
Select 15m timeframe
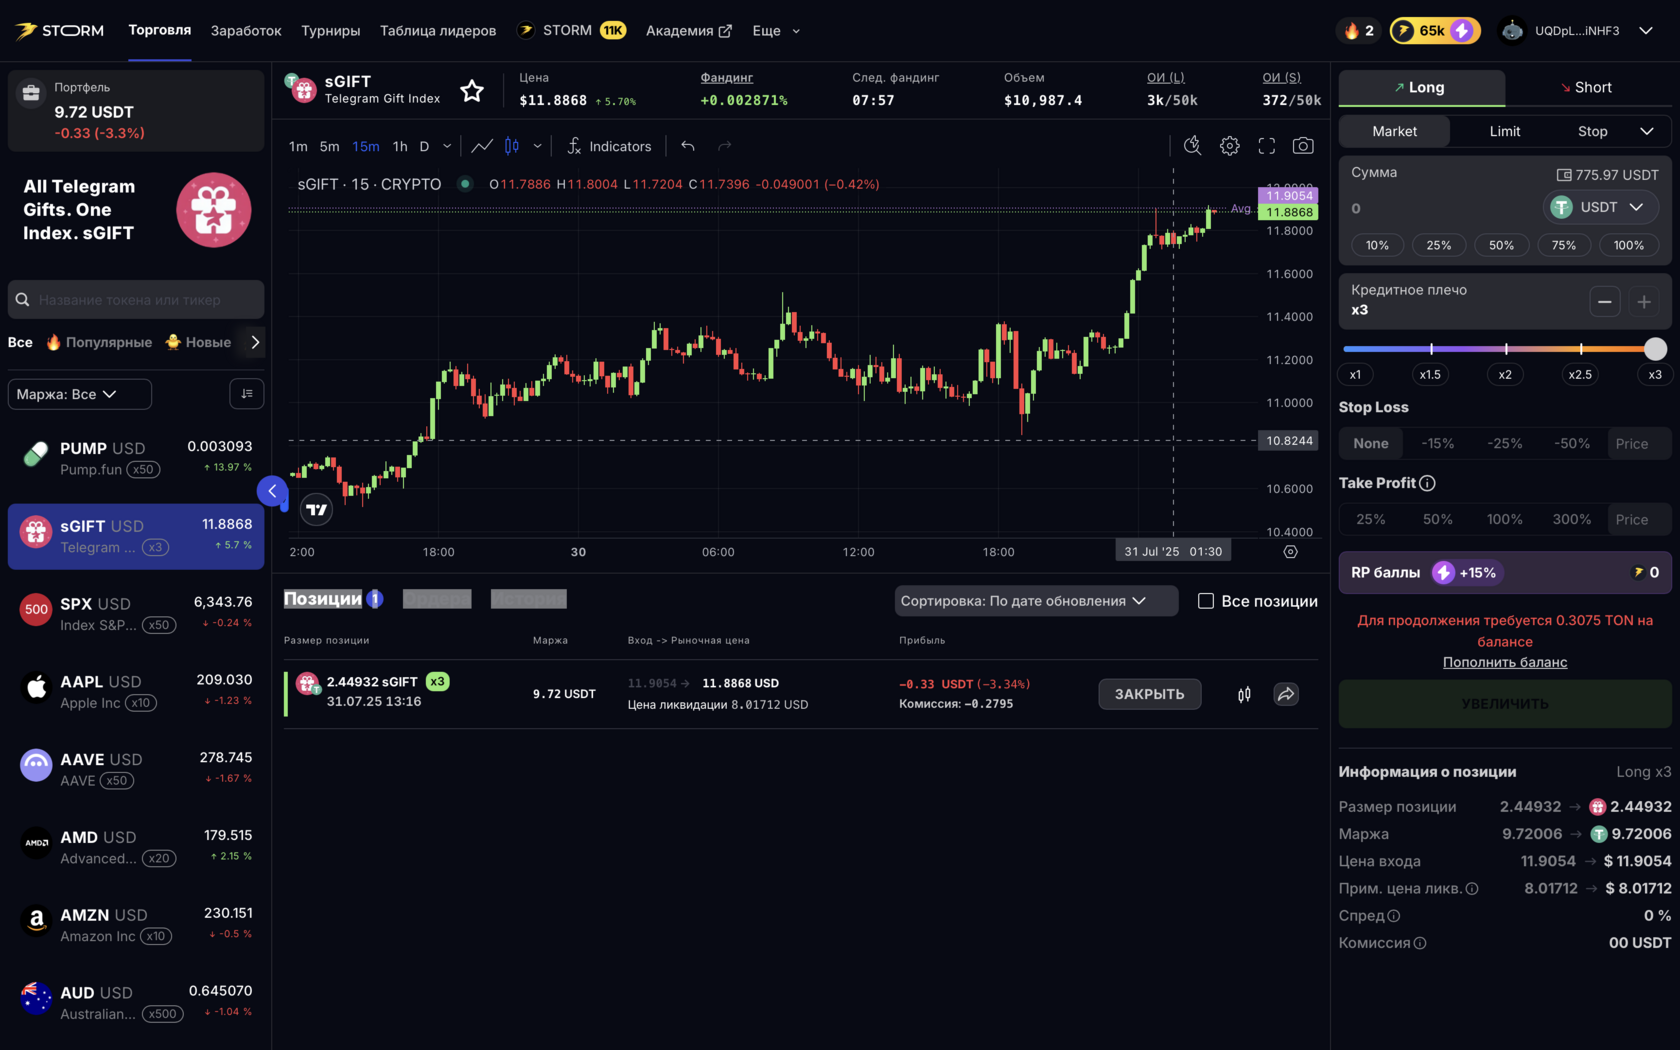(366, 146)
